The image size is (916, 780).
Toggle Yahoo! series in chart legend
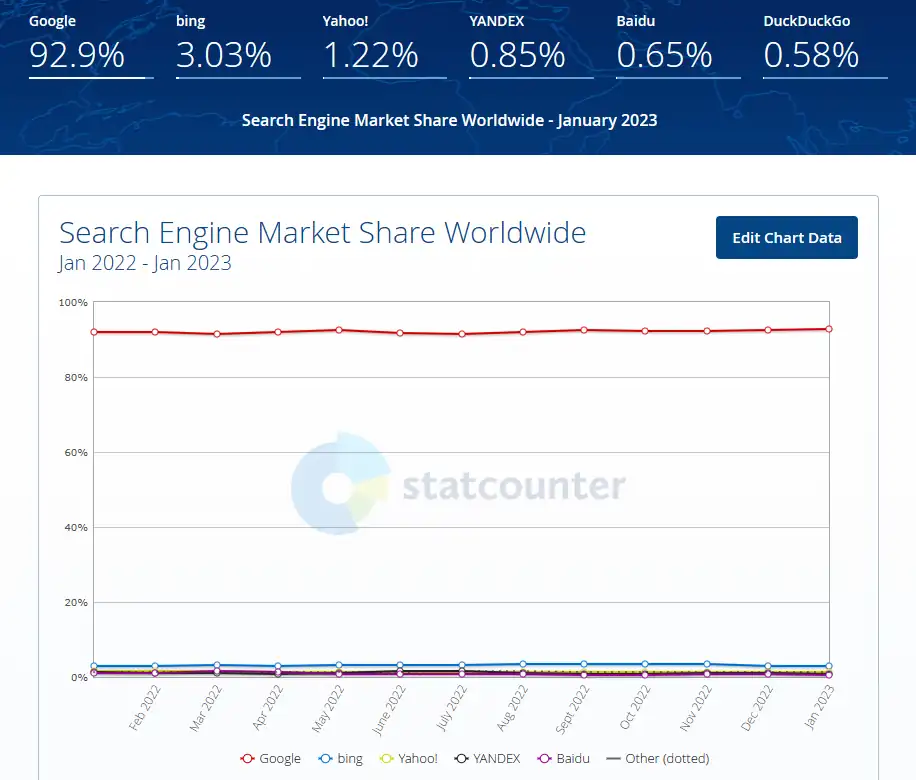point(408,758)
